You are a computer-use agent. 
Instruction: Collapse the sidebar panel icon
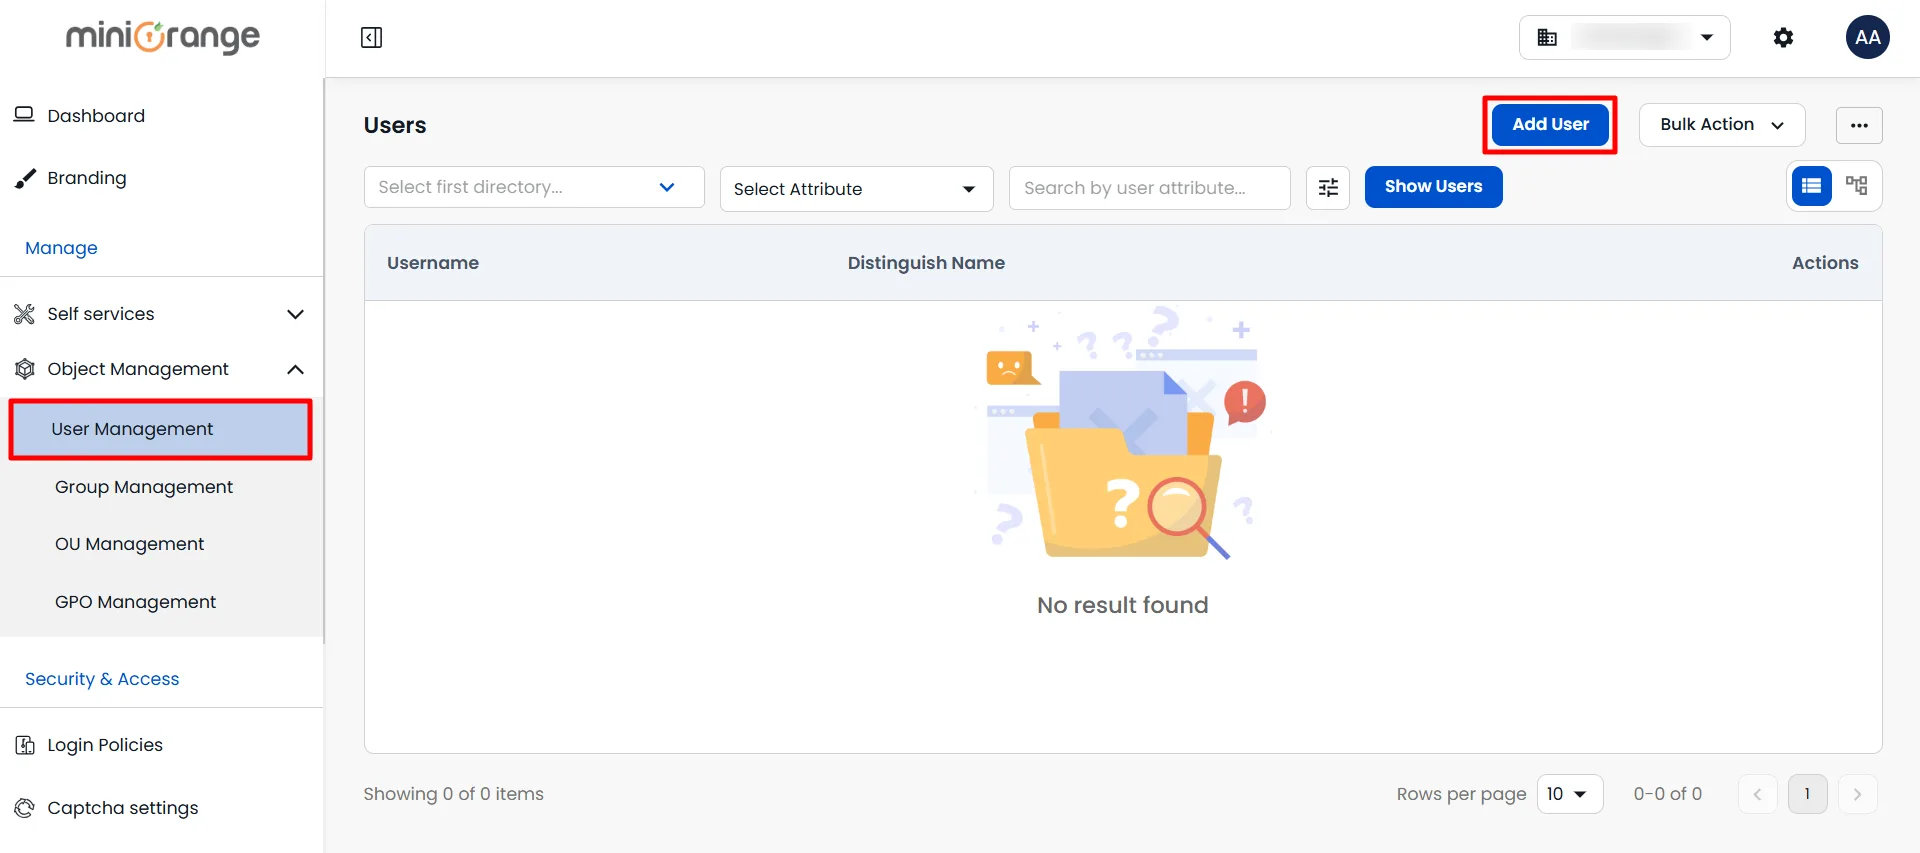[371, 38]
